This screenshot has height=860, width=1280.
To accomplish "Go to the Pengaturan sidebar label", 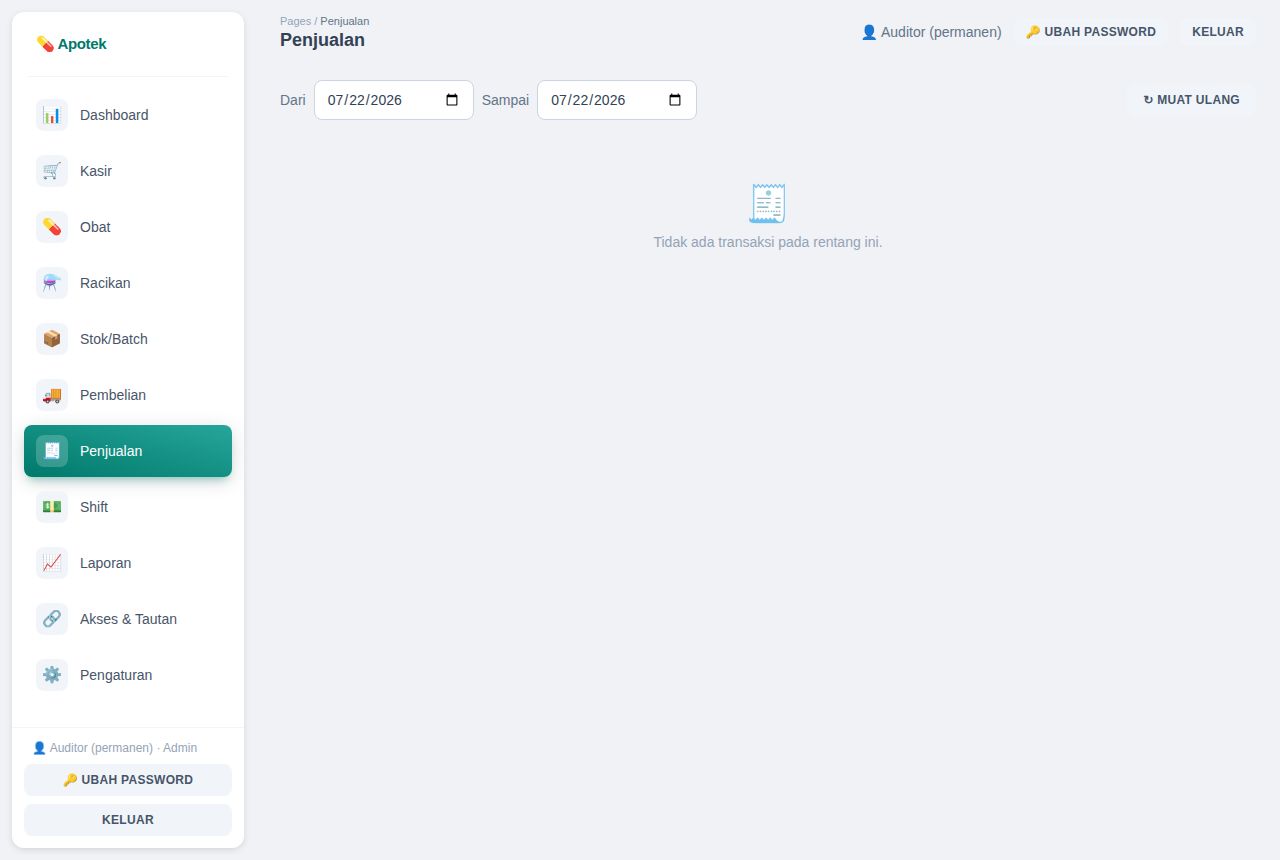I will [x=116, y=675].
